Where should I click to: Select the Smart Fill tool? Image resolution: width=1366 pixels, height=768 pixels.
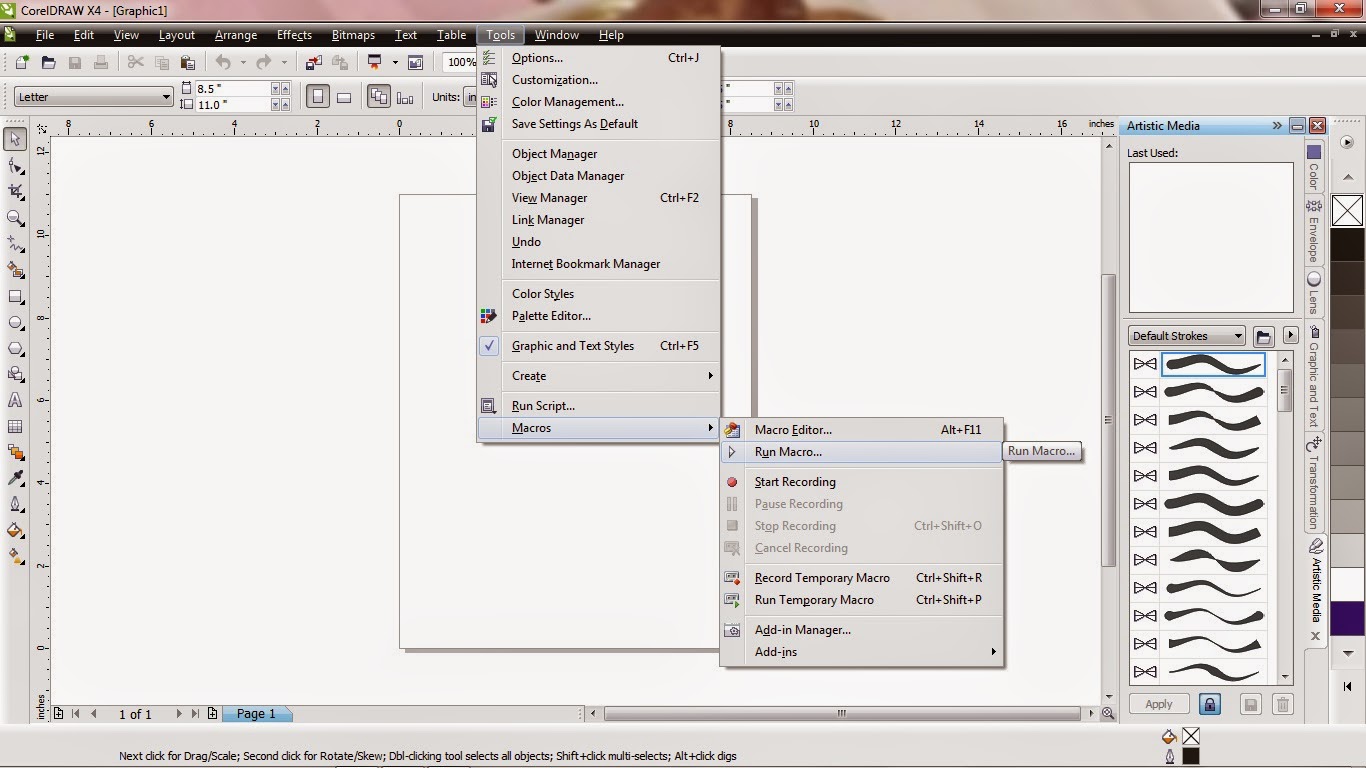click(15, 270)
